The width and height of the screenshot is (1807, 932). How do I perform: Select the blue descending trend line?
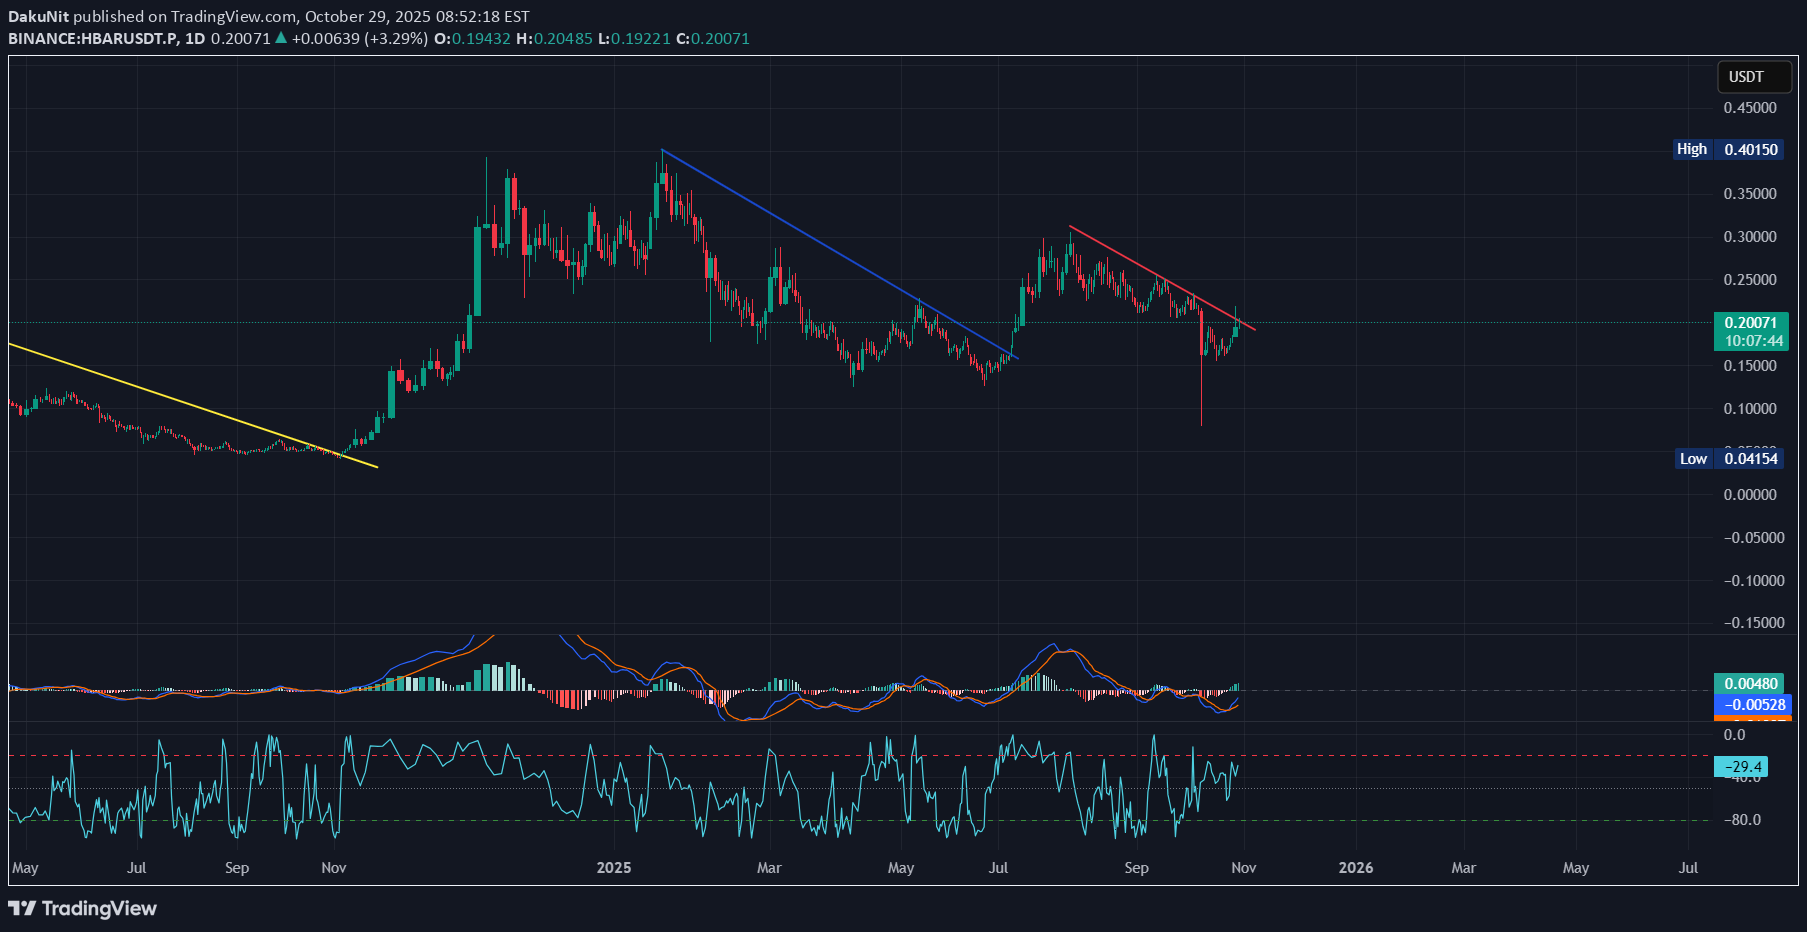pyautogui.click(x=840, y=253)
